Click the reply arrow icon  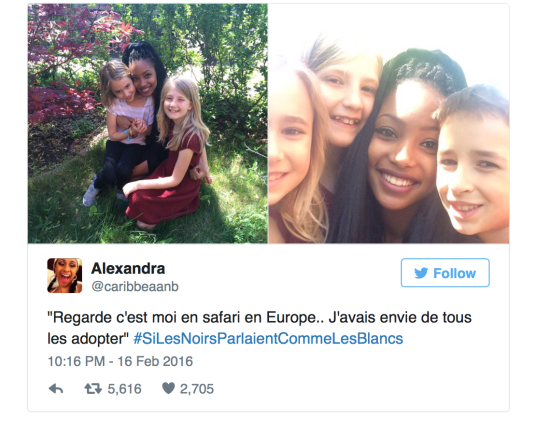56,389
